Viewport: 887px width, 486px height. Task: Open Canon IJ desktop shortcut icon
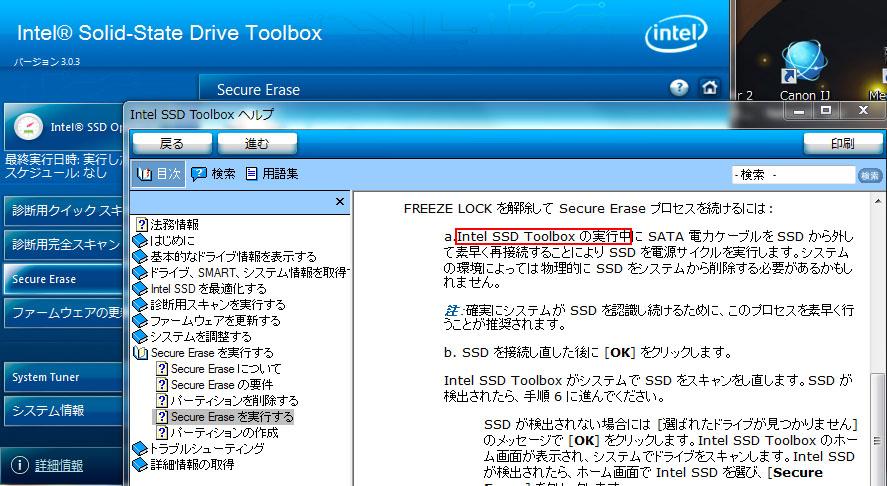click(x=804, y=63)
